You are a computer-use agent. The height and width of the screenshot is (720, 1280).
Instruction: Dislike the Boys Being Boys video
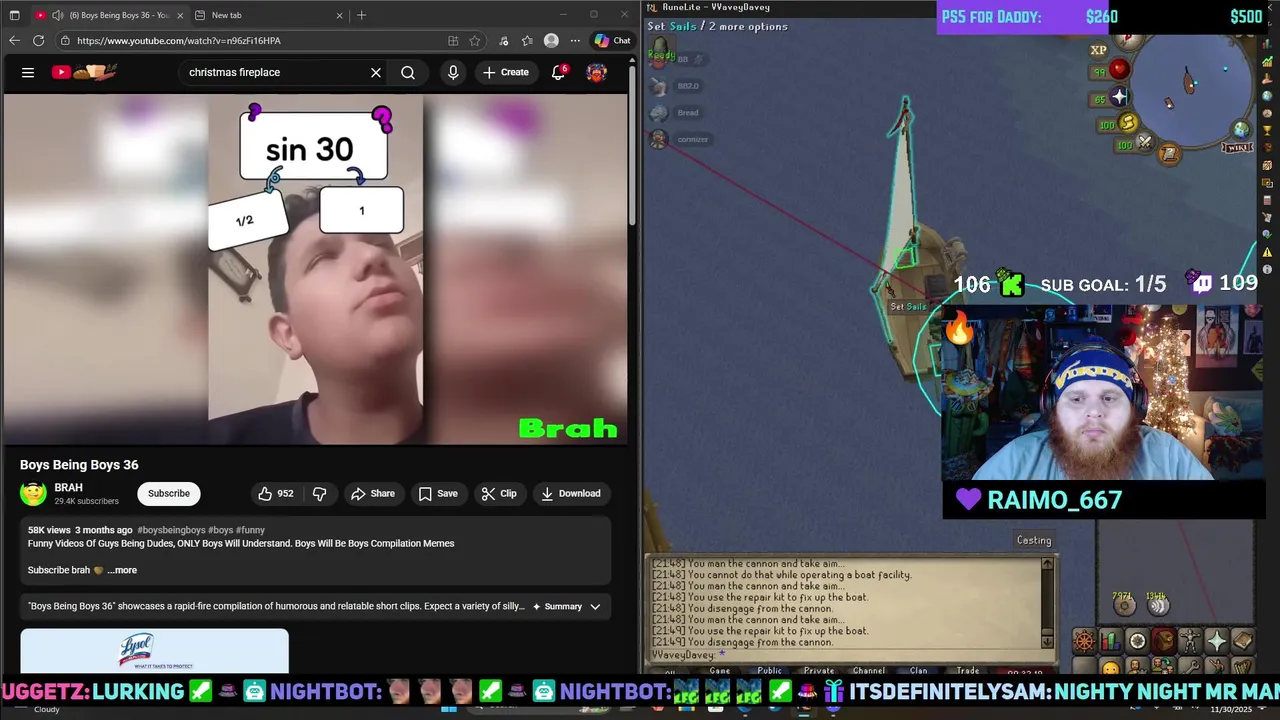[x=320, y=493]
